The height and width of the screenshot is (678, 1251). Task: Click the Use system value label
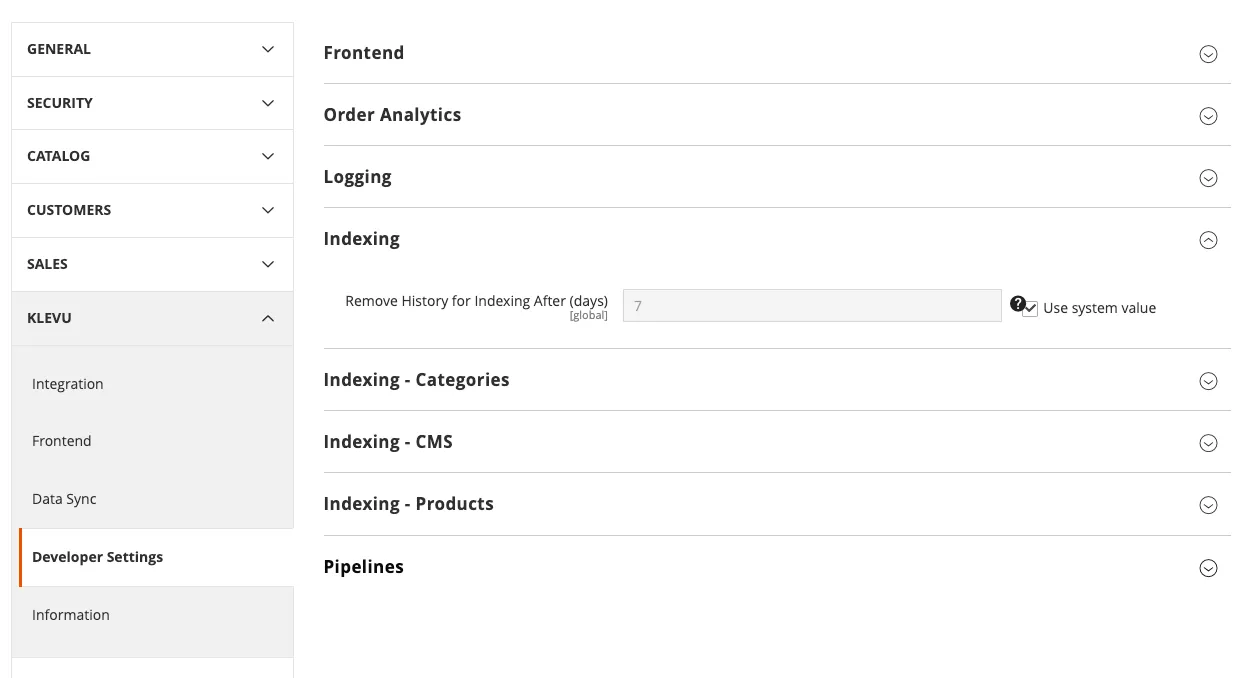coord(1099,309)
